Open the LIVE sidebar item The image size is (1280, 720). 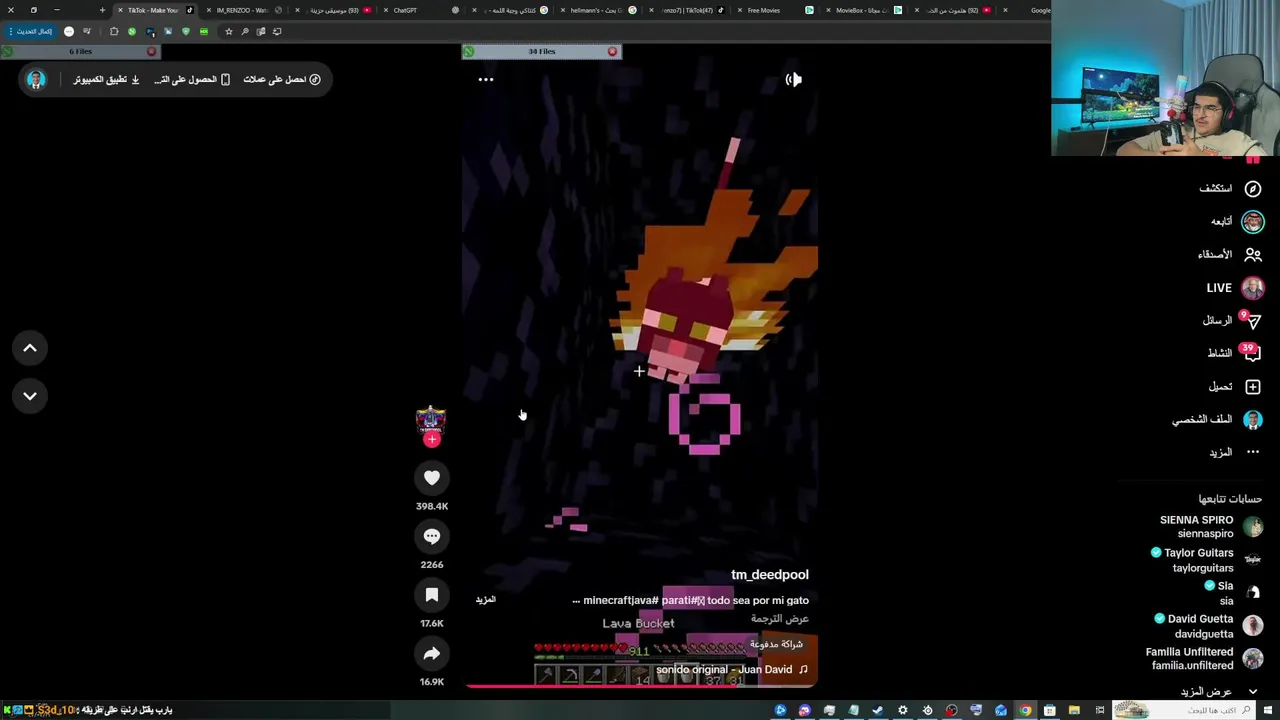(x=1235, y=288)
